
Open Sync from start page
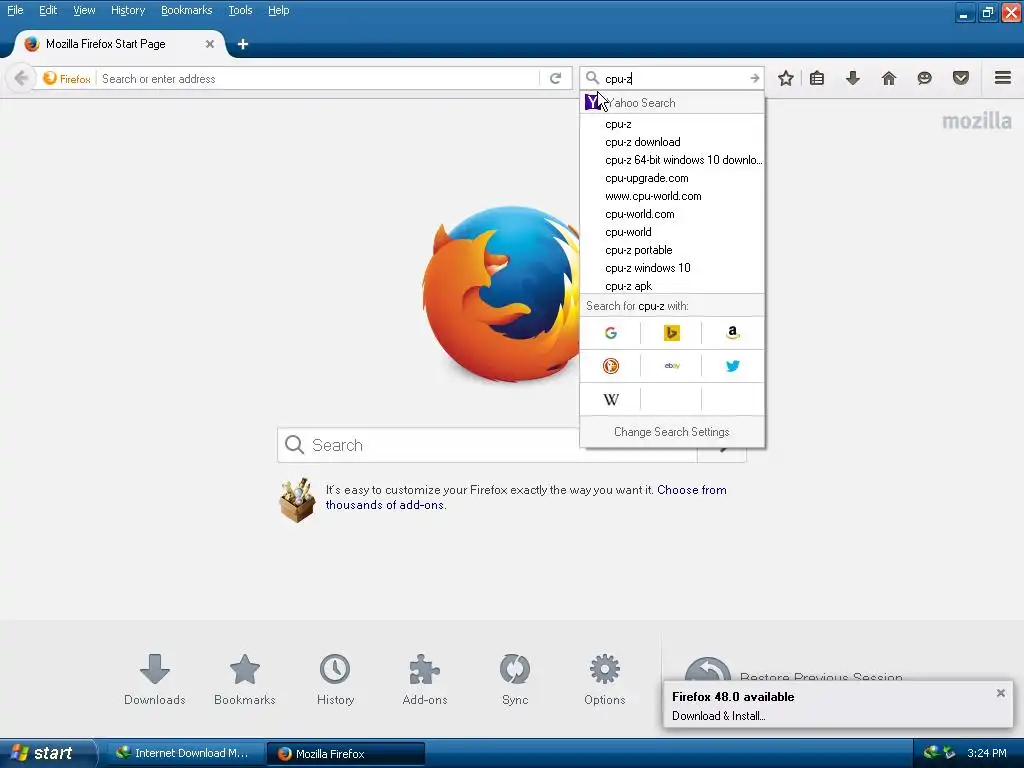515,679
